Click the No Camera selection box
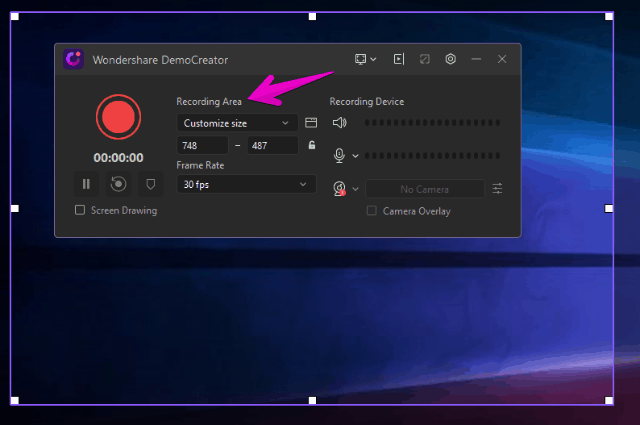This screenshot has height=425, width=640. 424,189
